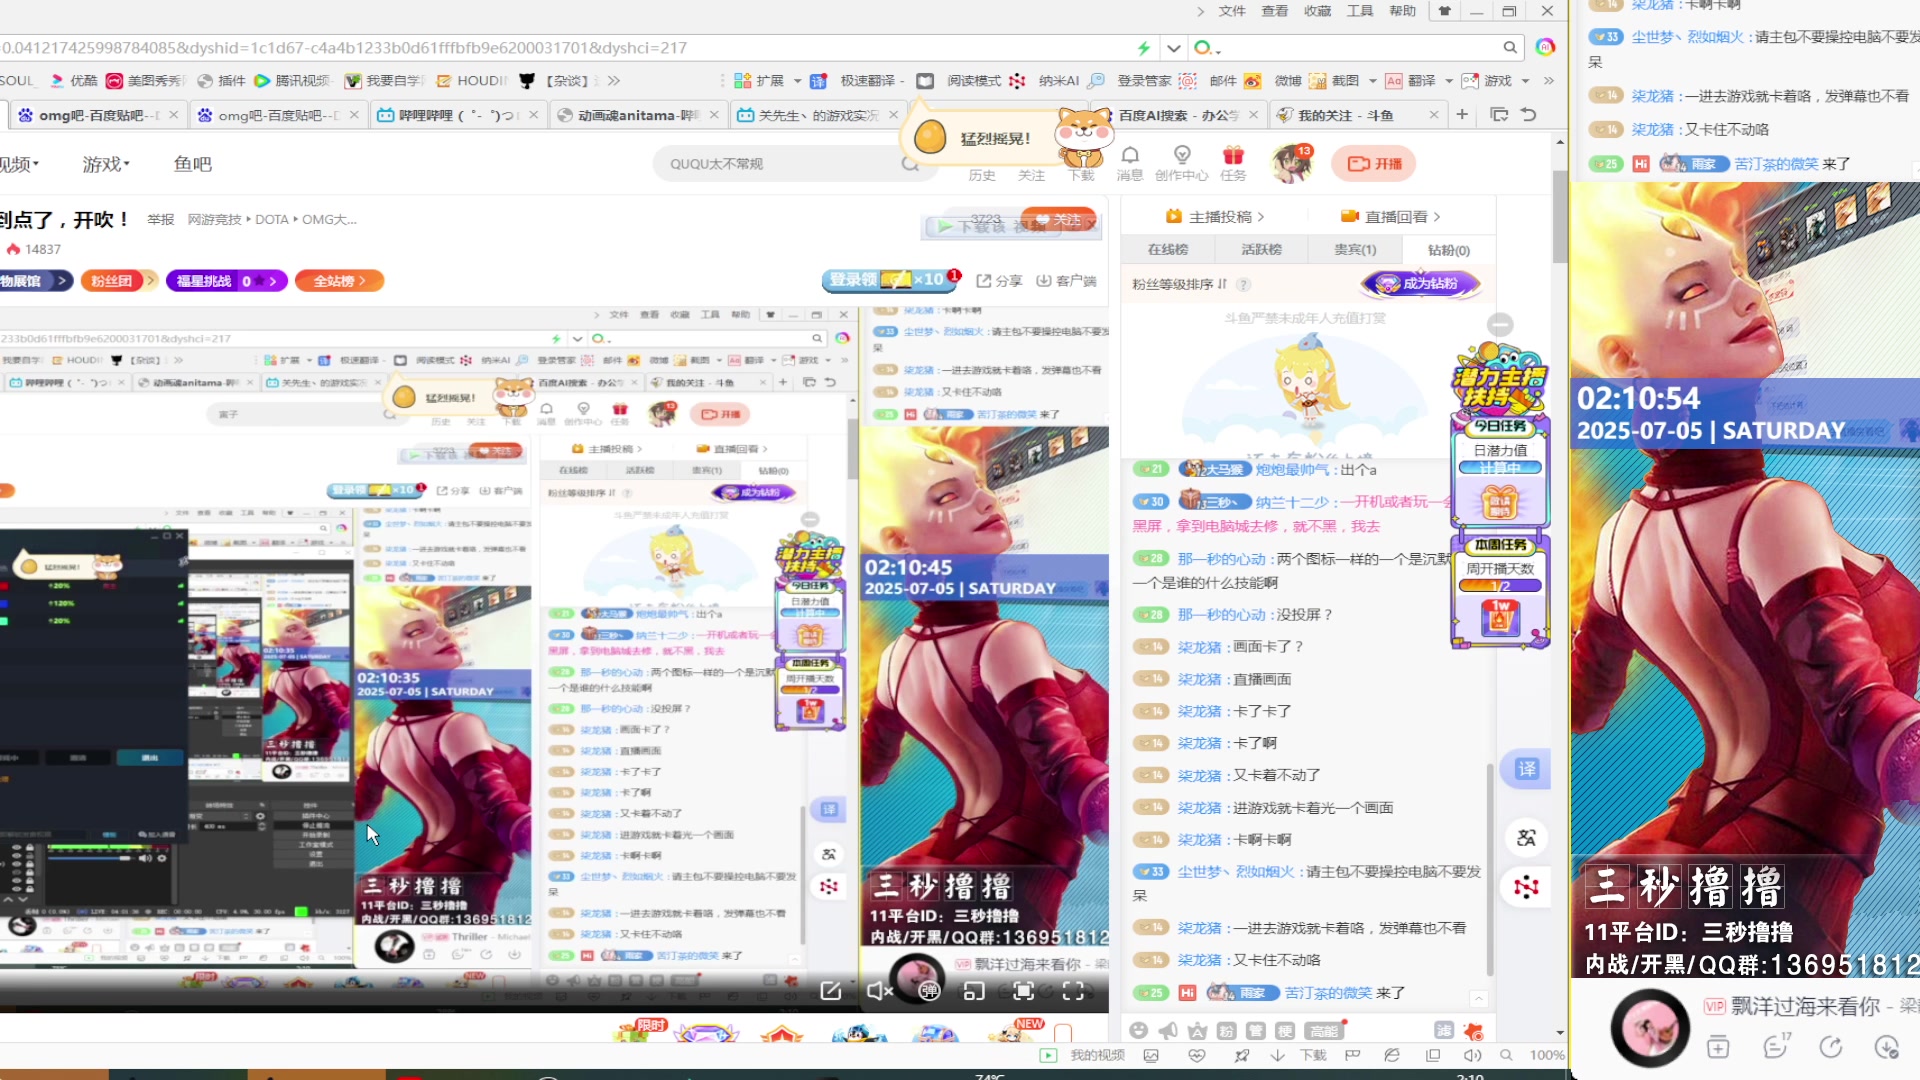
Task: Open the 查看 menu
Action: click(1274, 11)
